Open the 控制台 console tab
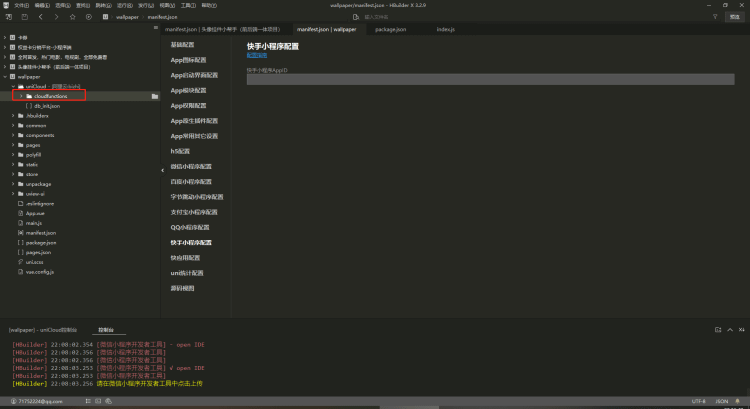The height and width of the screenshot is (409, 750). pos(106,330)
